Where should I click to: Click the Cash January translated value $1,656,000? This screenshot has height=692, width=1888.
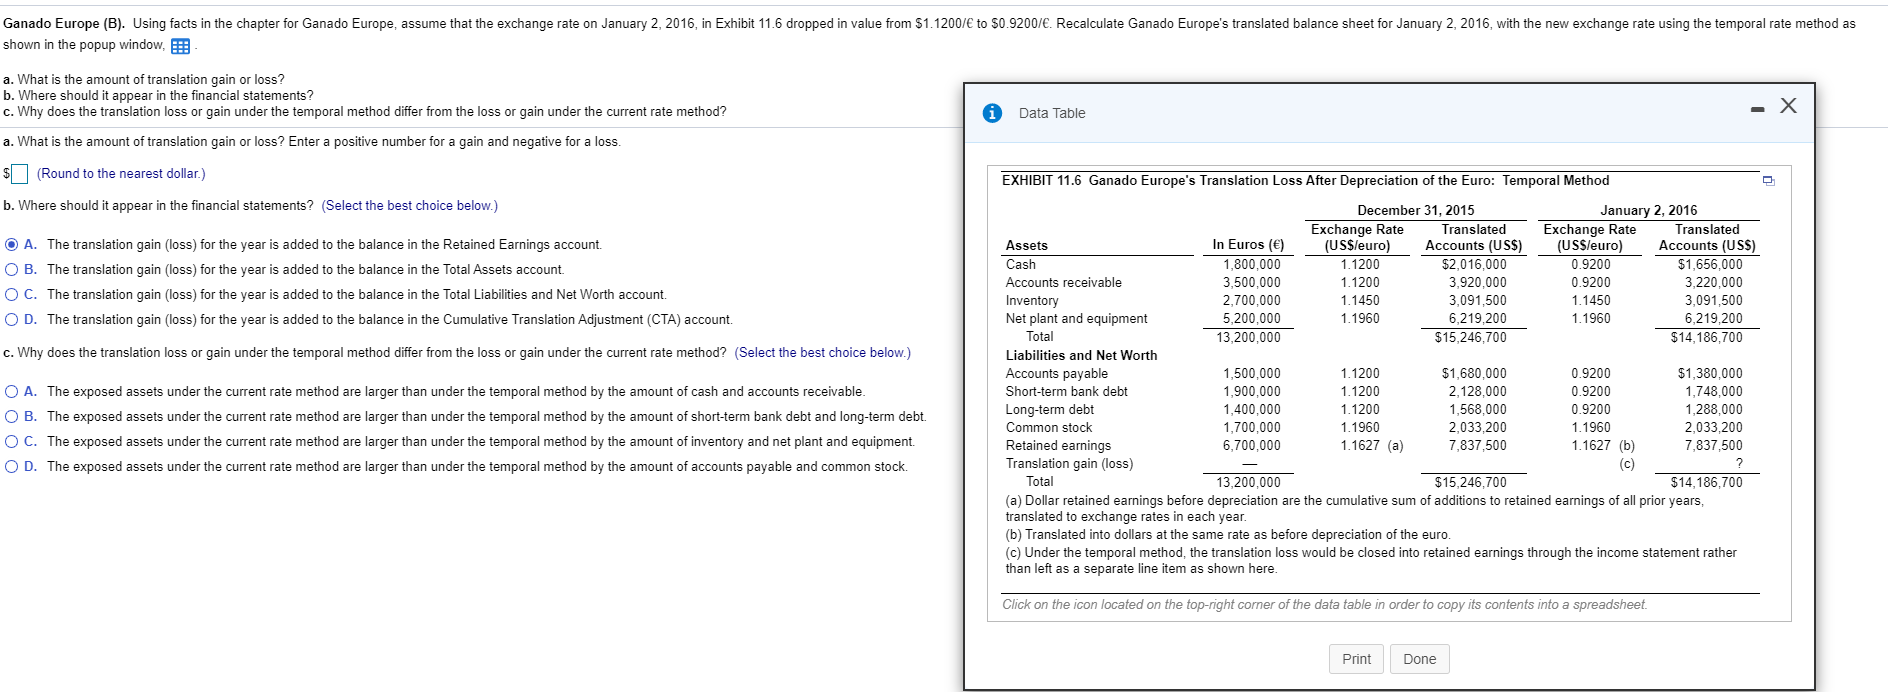click(x=1710, y=265)
